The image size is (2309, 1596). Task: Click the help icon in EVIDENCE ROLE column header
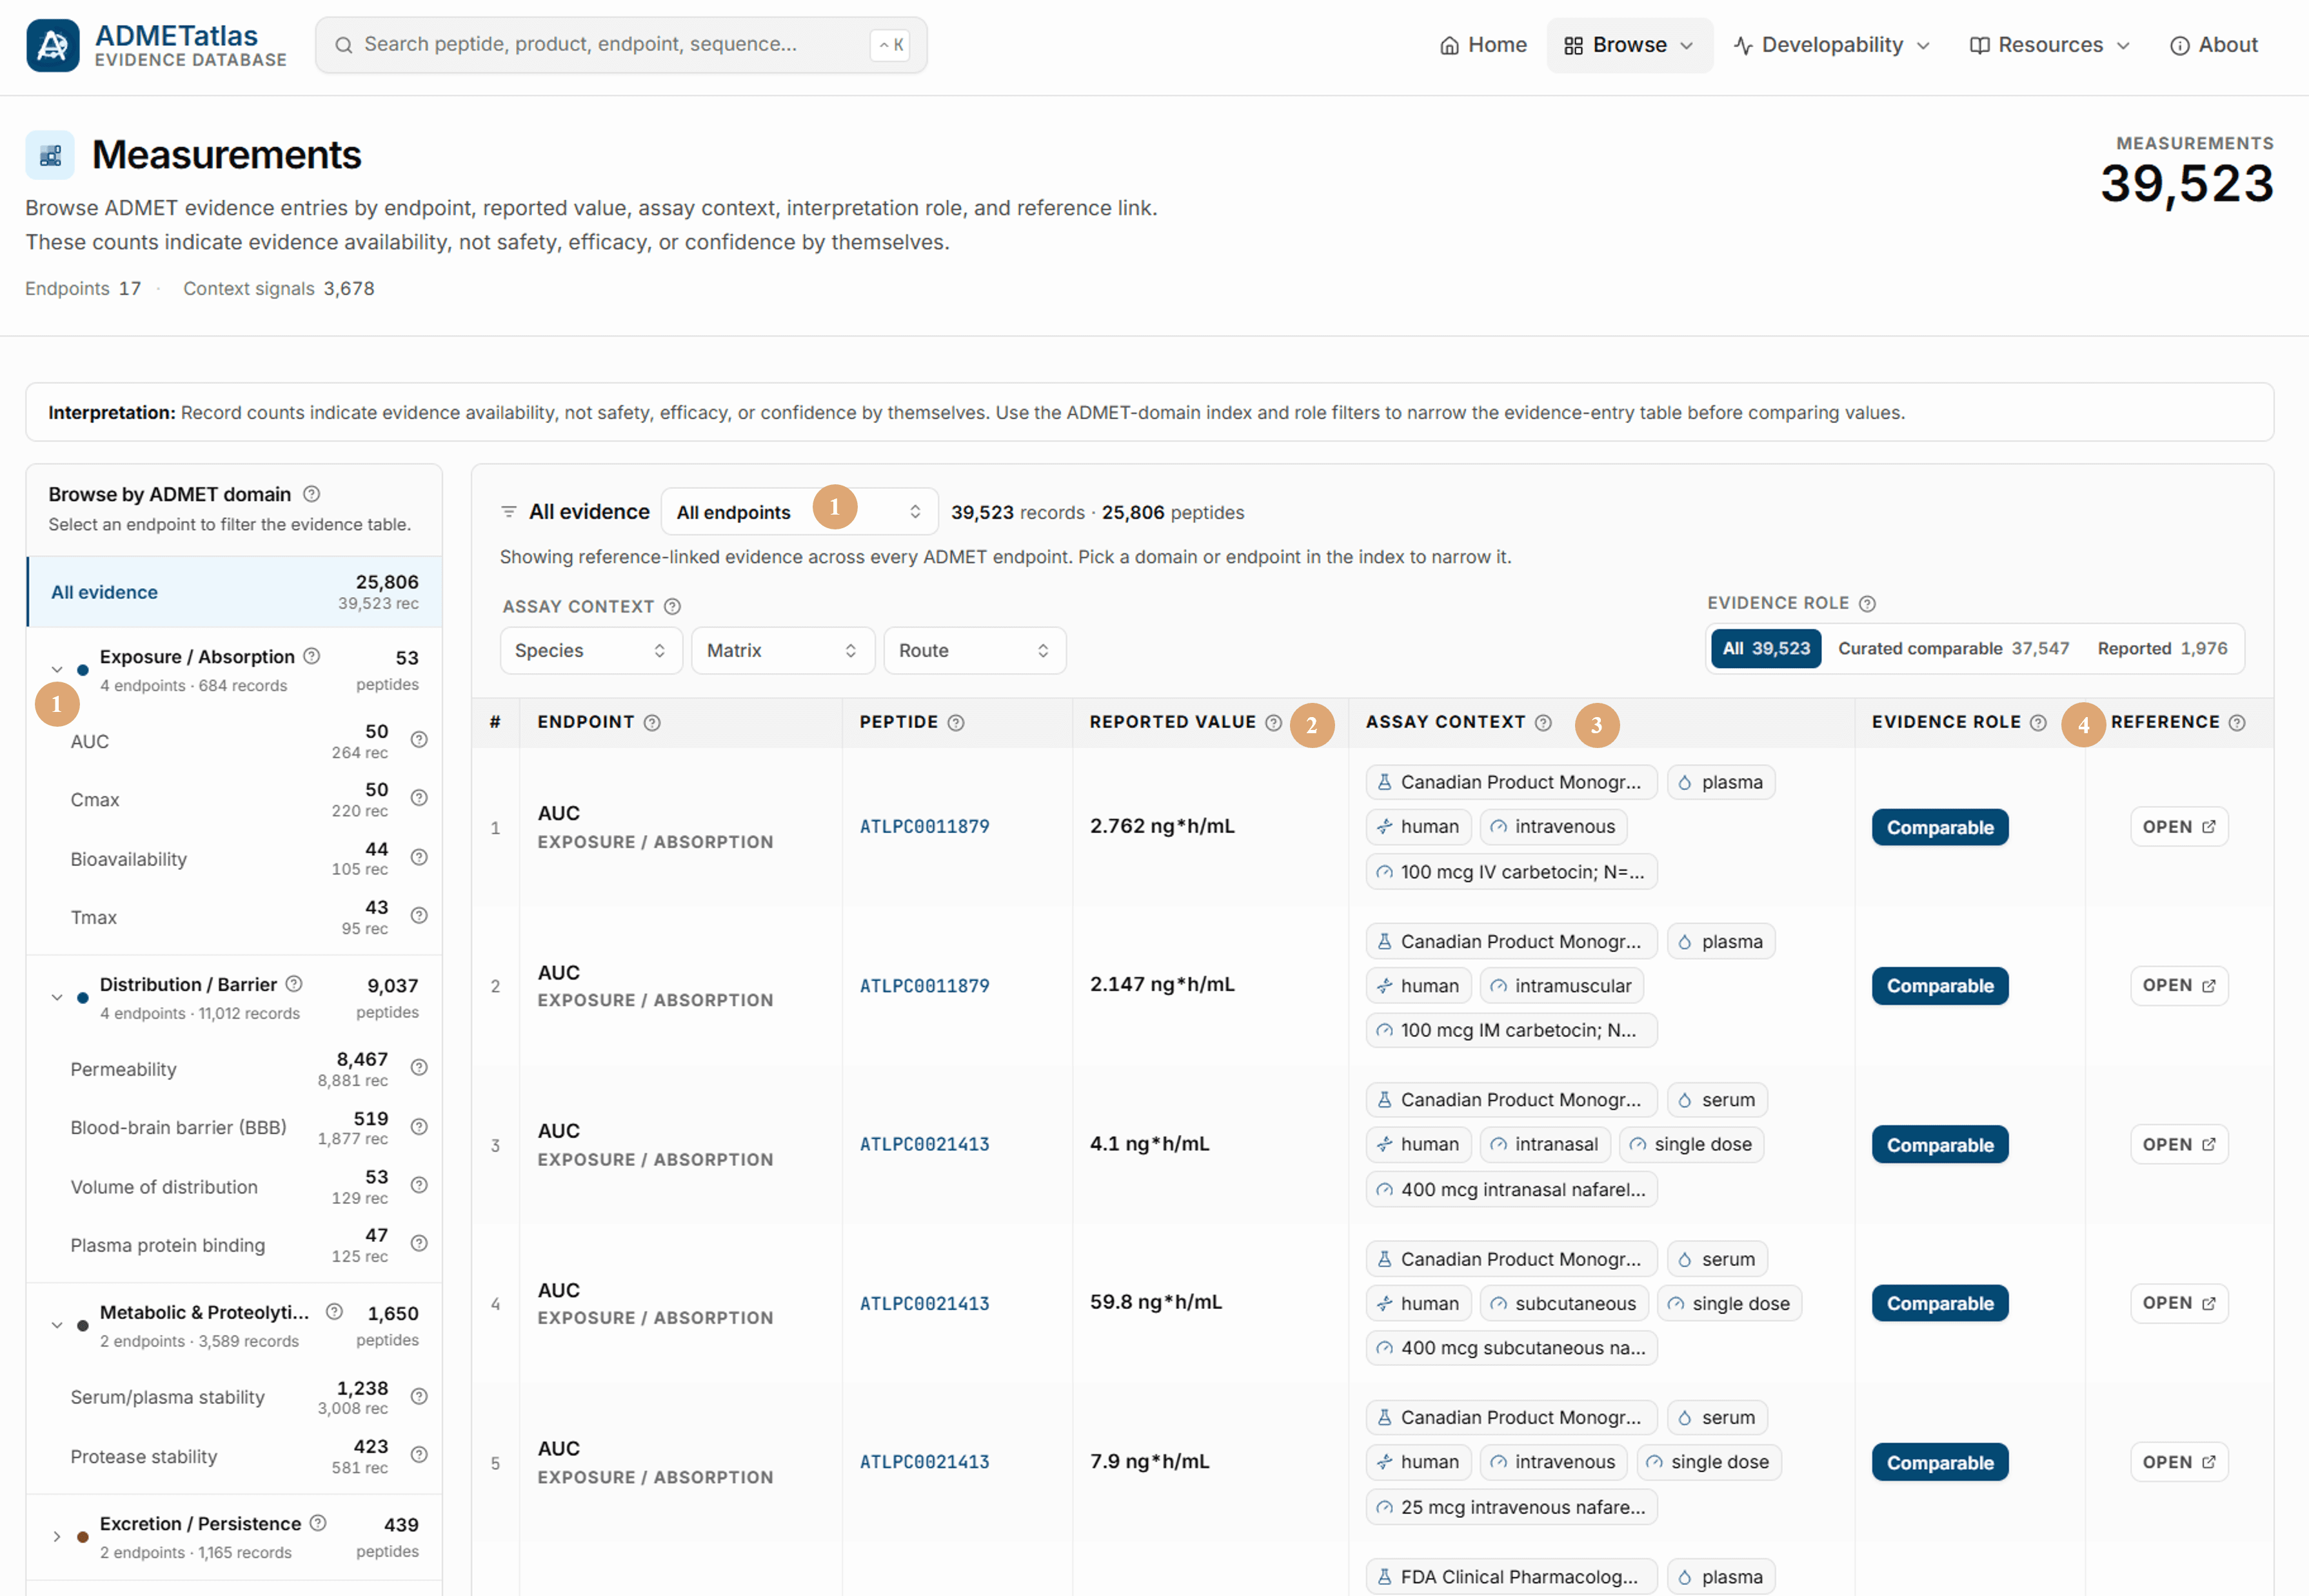click(x=2038, y=723)
